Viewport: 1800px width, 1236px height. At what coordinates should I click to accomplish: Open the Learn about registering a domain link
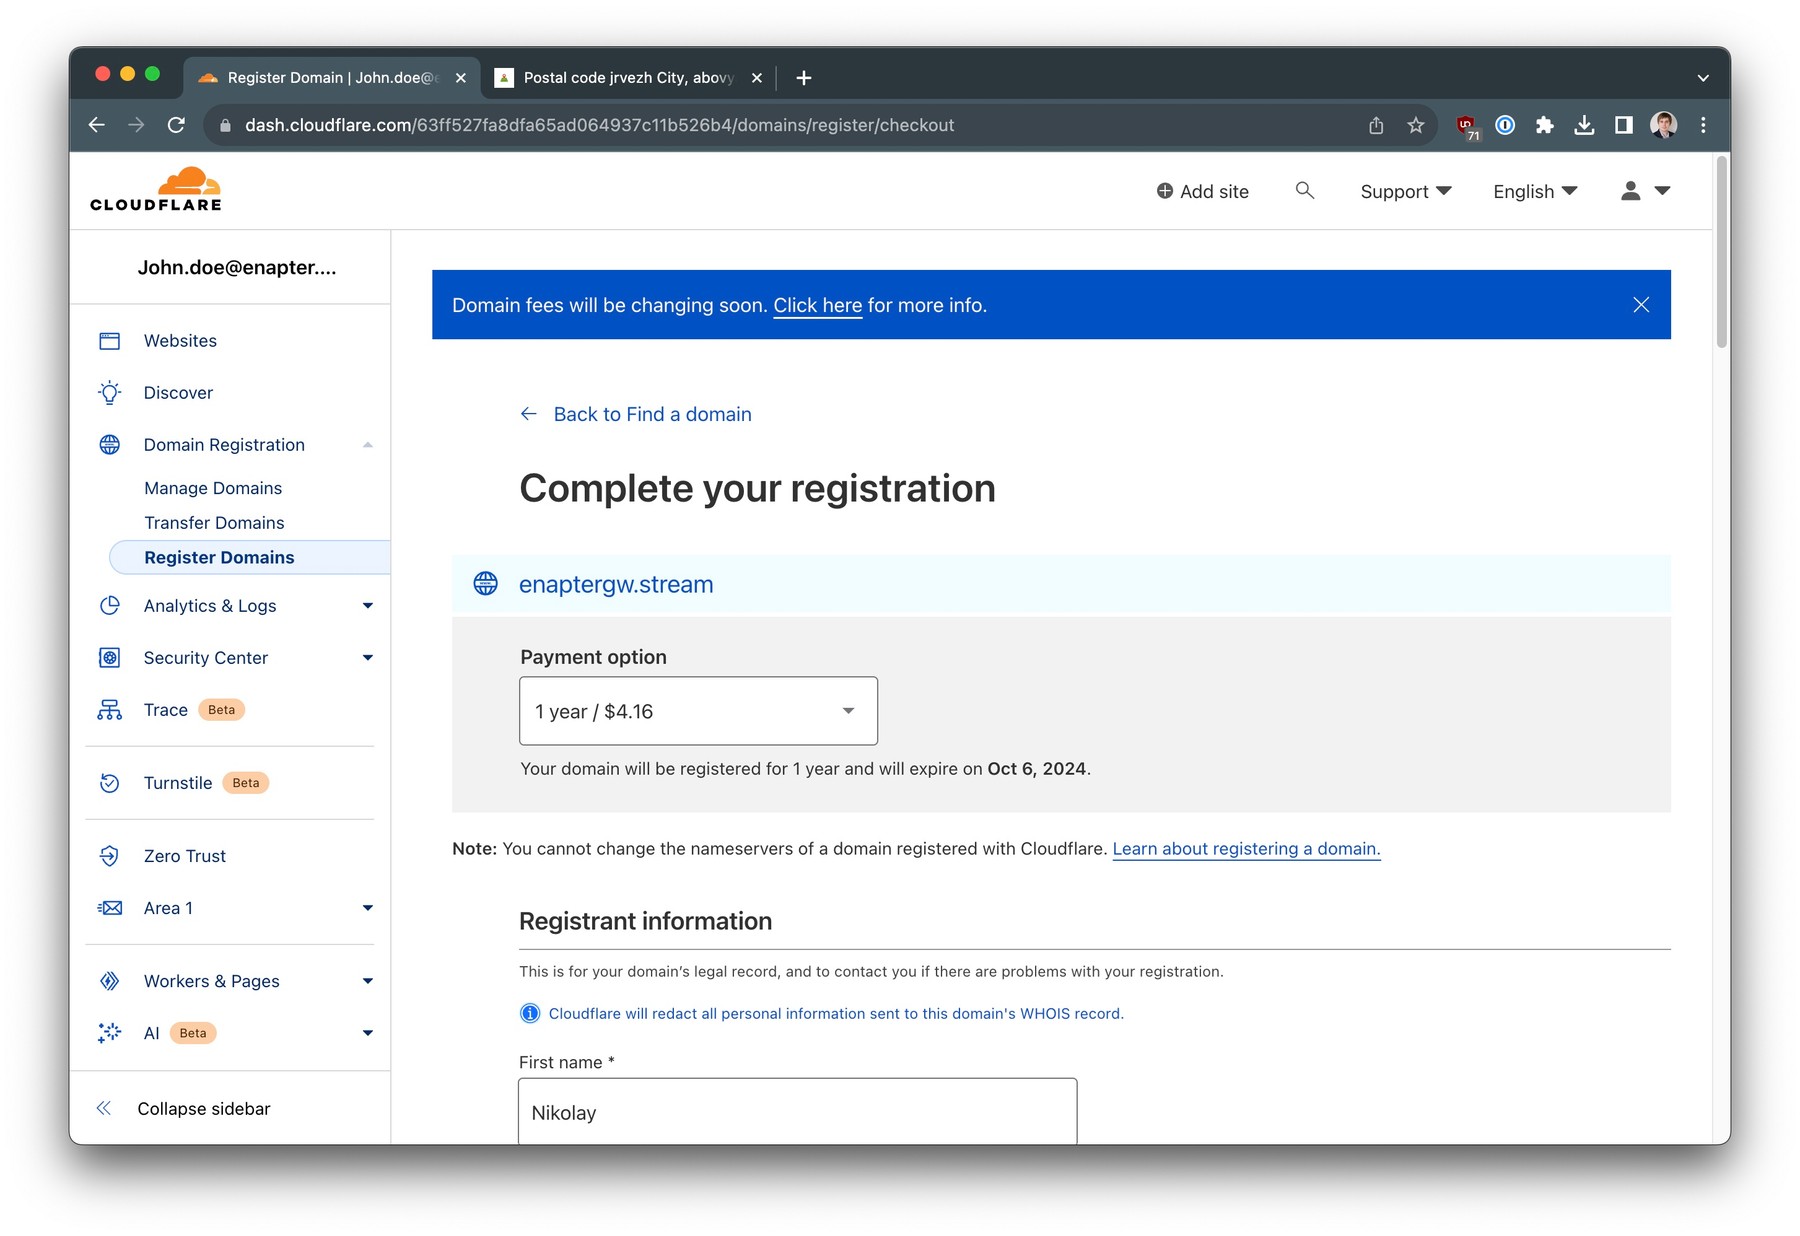tap(1245, 848)
